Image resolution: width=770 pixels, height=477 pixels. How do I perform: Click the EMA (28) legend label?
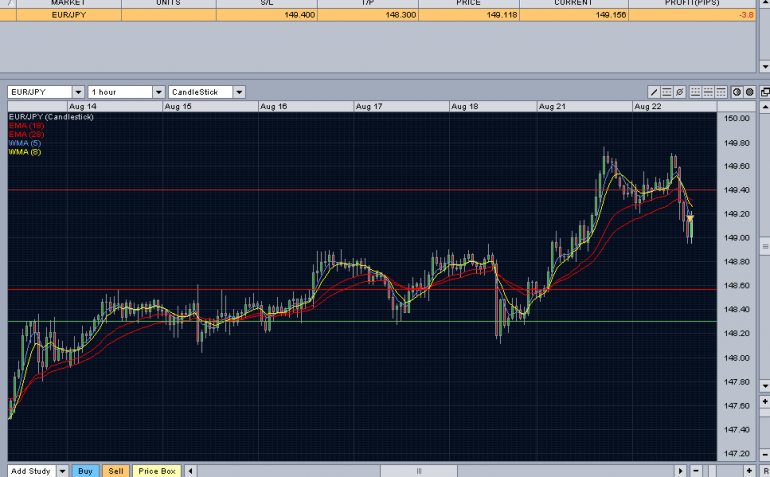click(26, 135)
